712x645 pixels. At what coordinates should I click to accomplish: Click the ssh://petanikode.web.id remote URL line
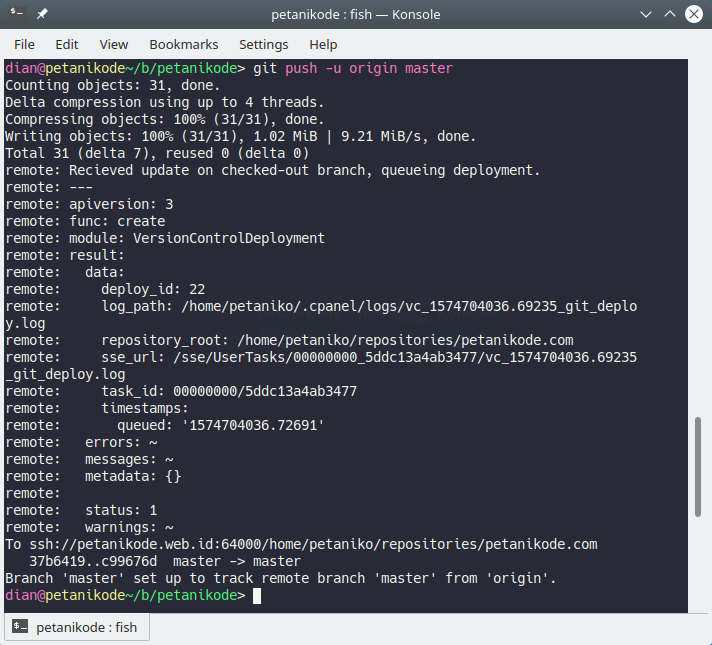[x=300, y=544]
